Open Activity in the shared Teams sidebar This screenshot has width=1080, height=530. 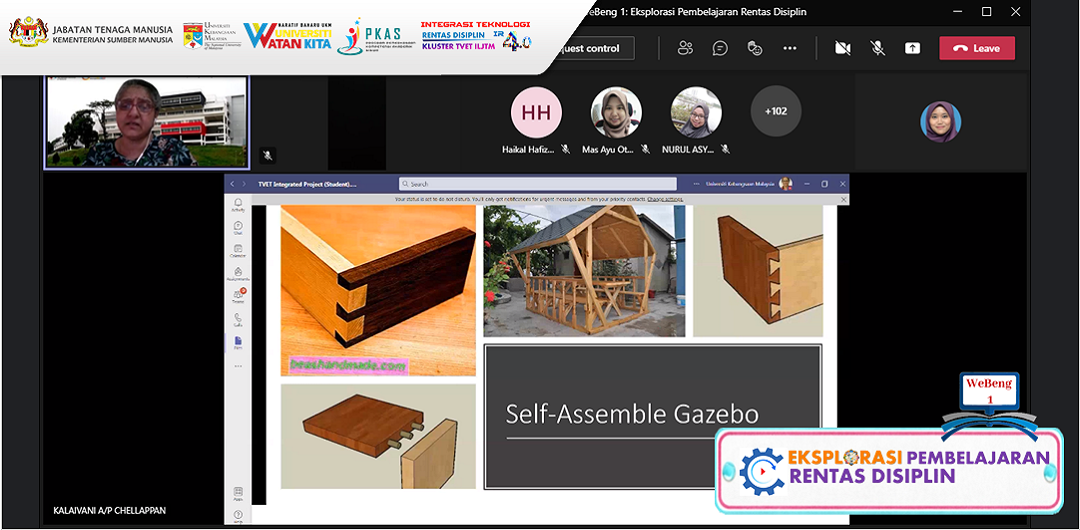(x=238, y=206)
